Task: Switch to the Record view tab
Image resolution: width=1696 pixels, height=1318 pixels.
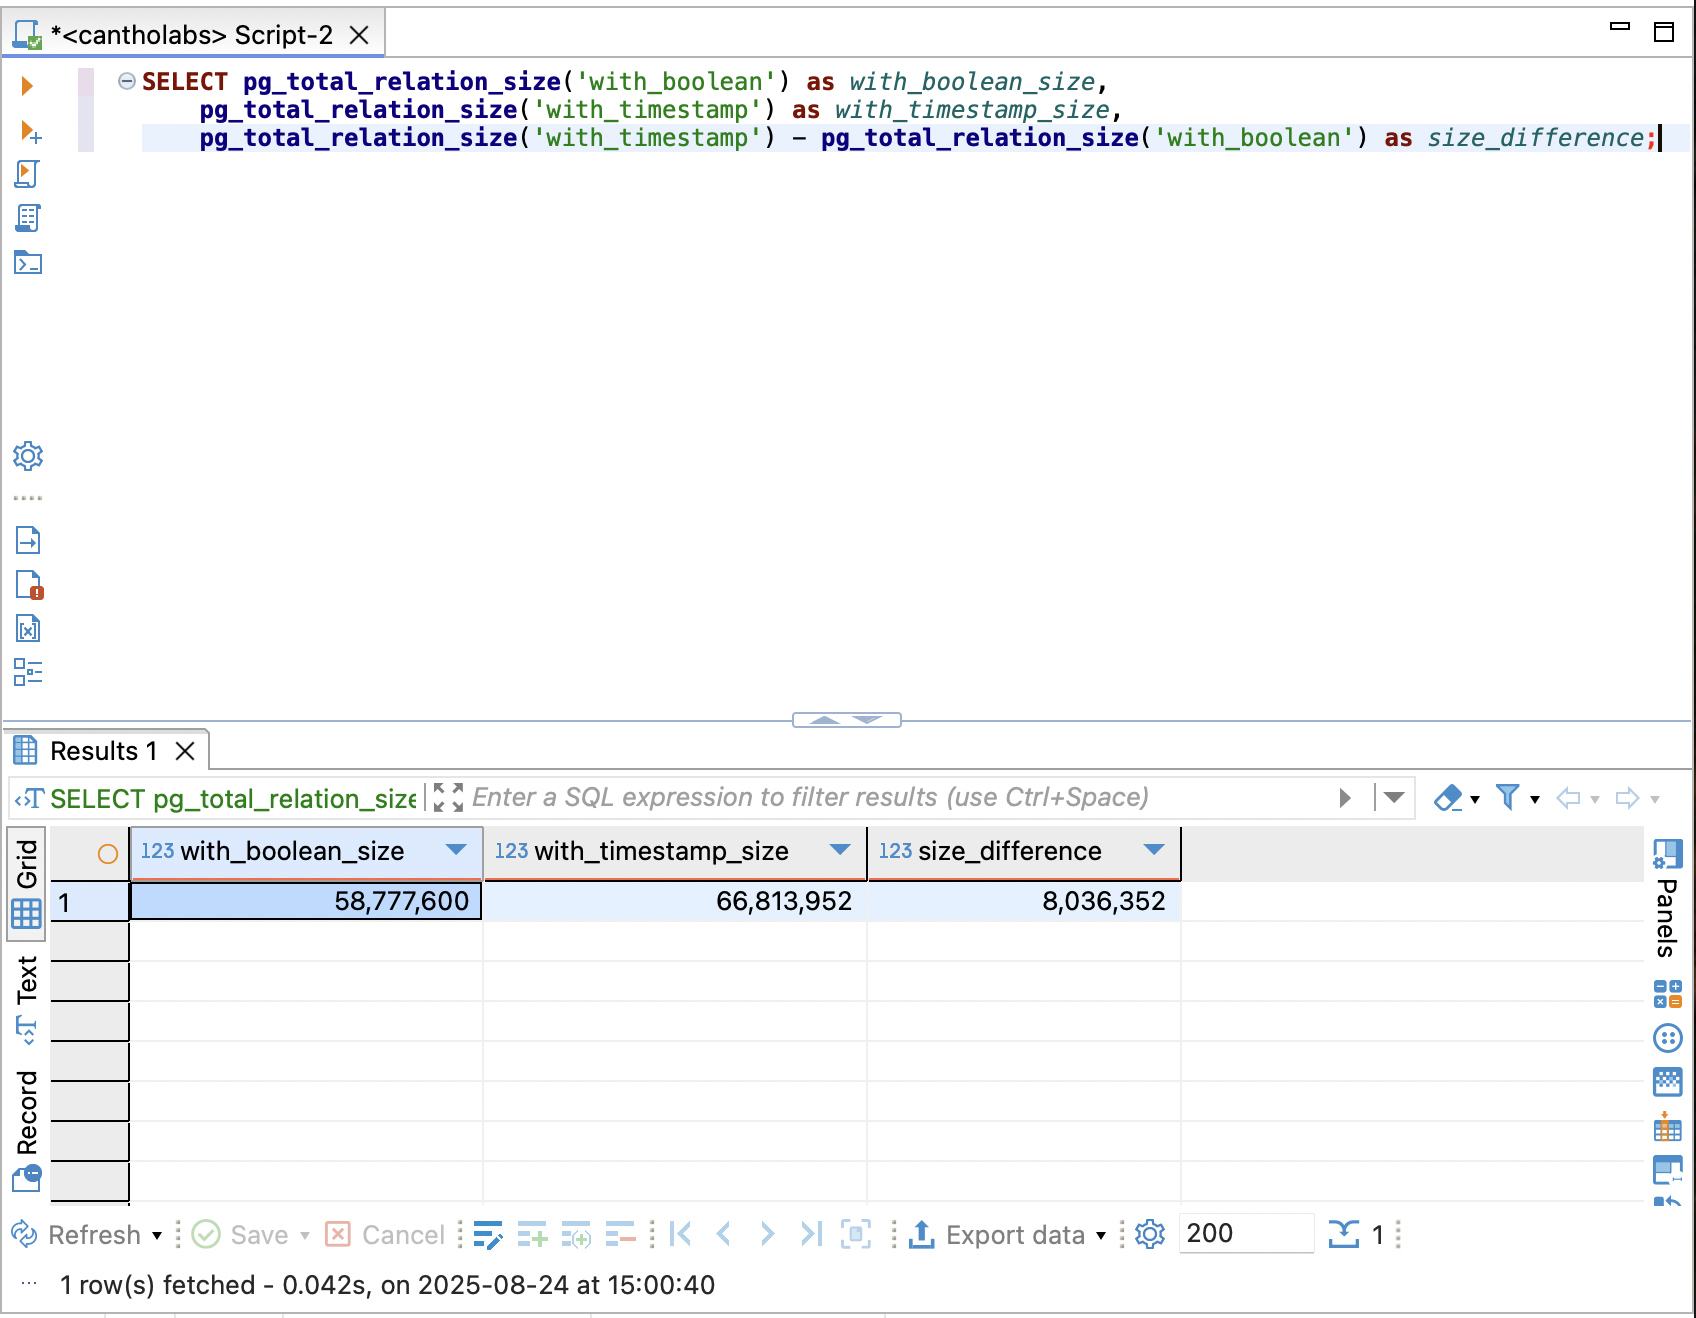Action: [27, 1112]
